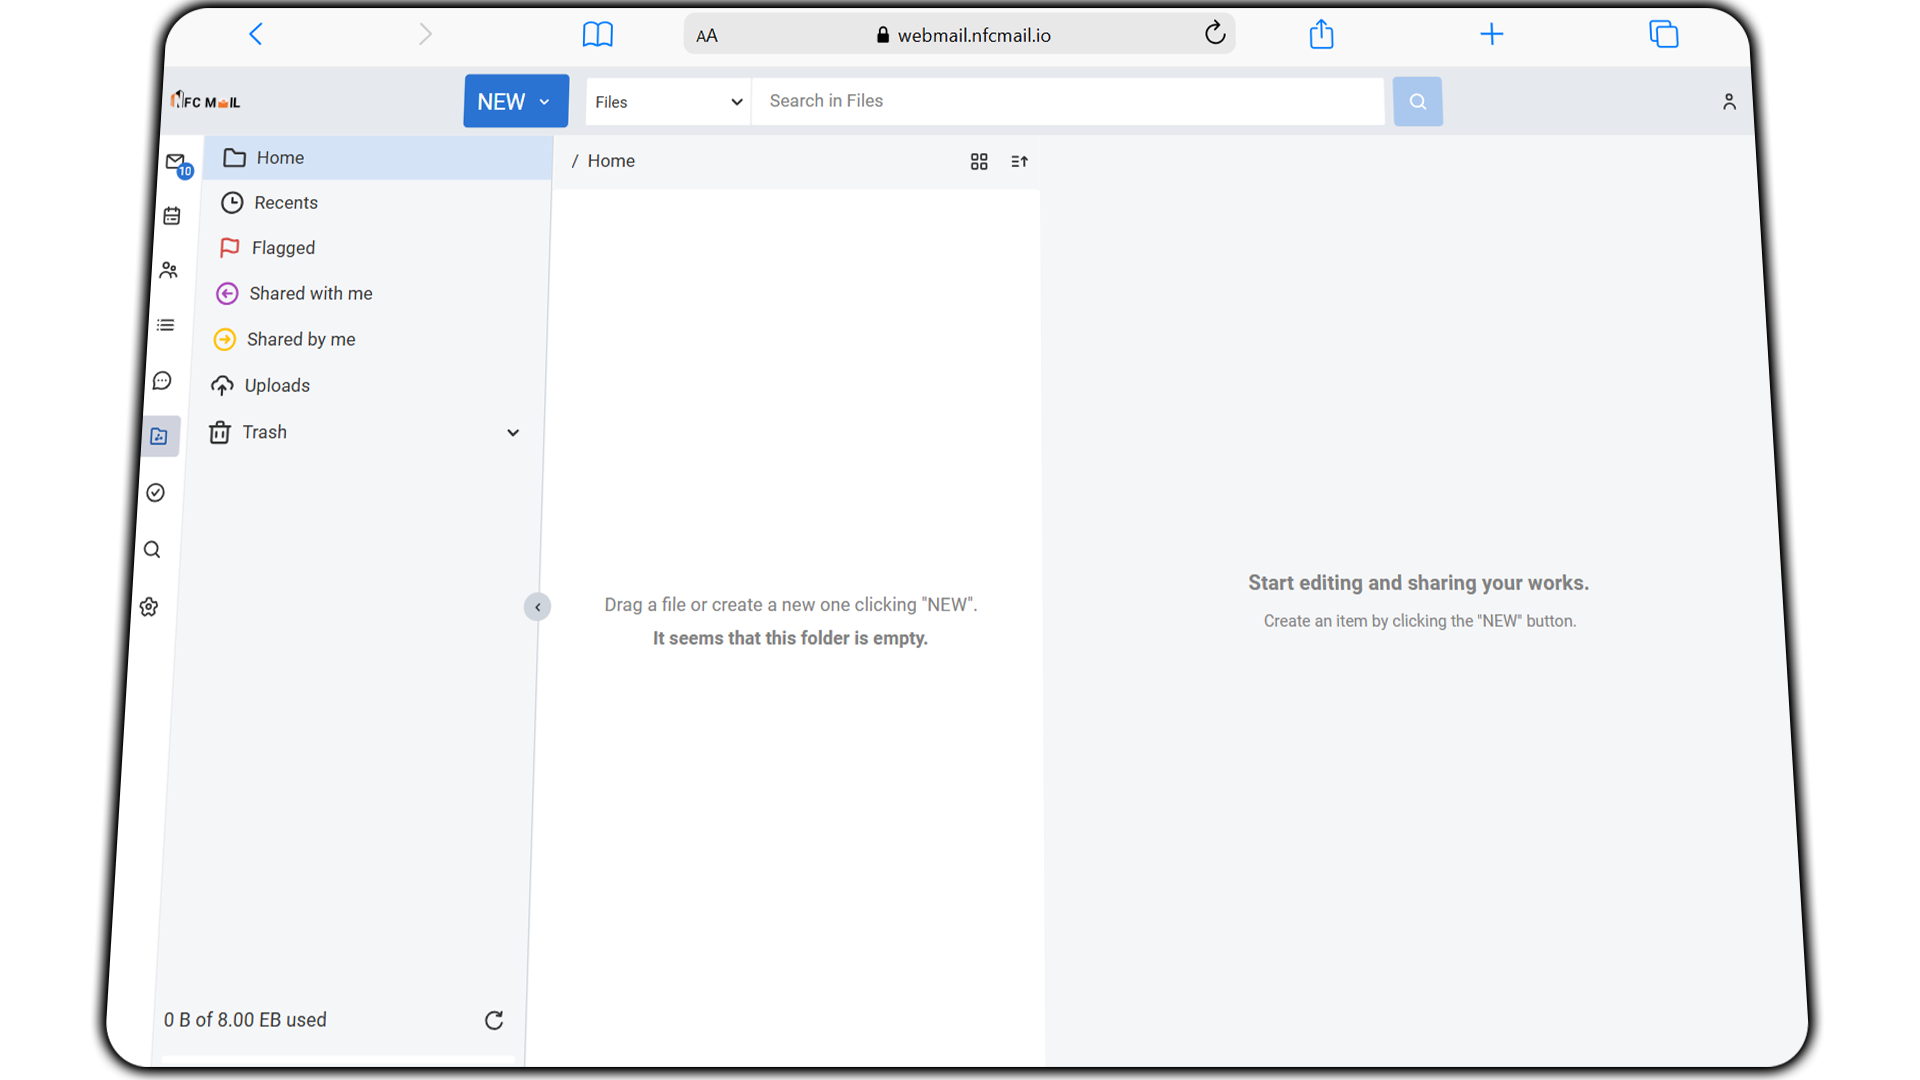Reload the webpage

pyautogui.click(x=1215, y=33)
